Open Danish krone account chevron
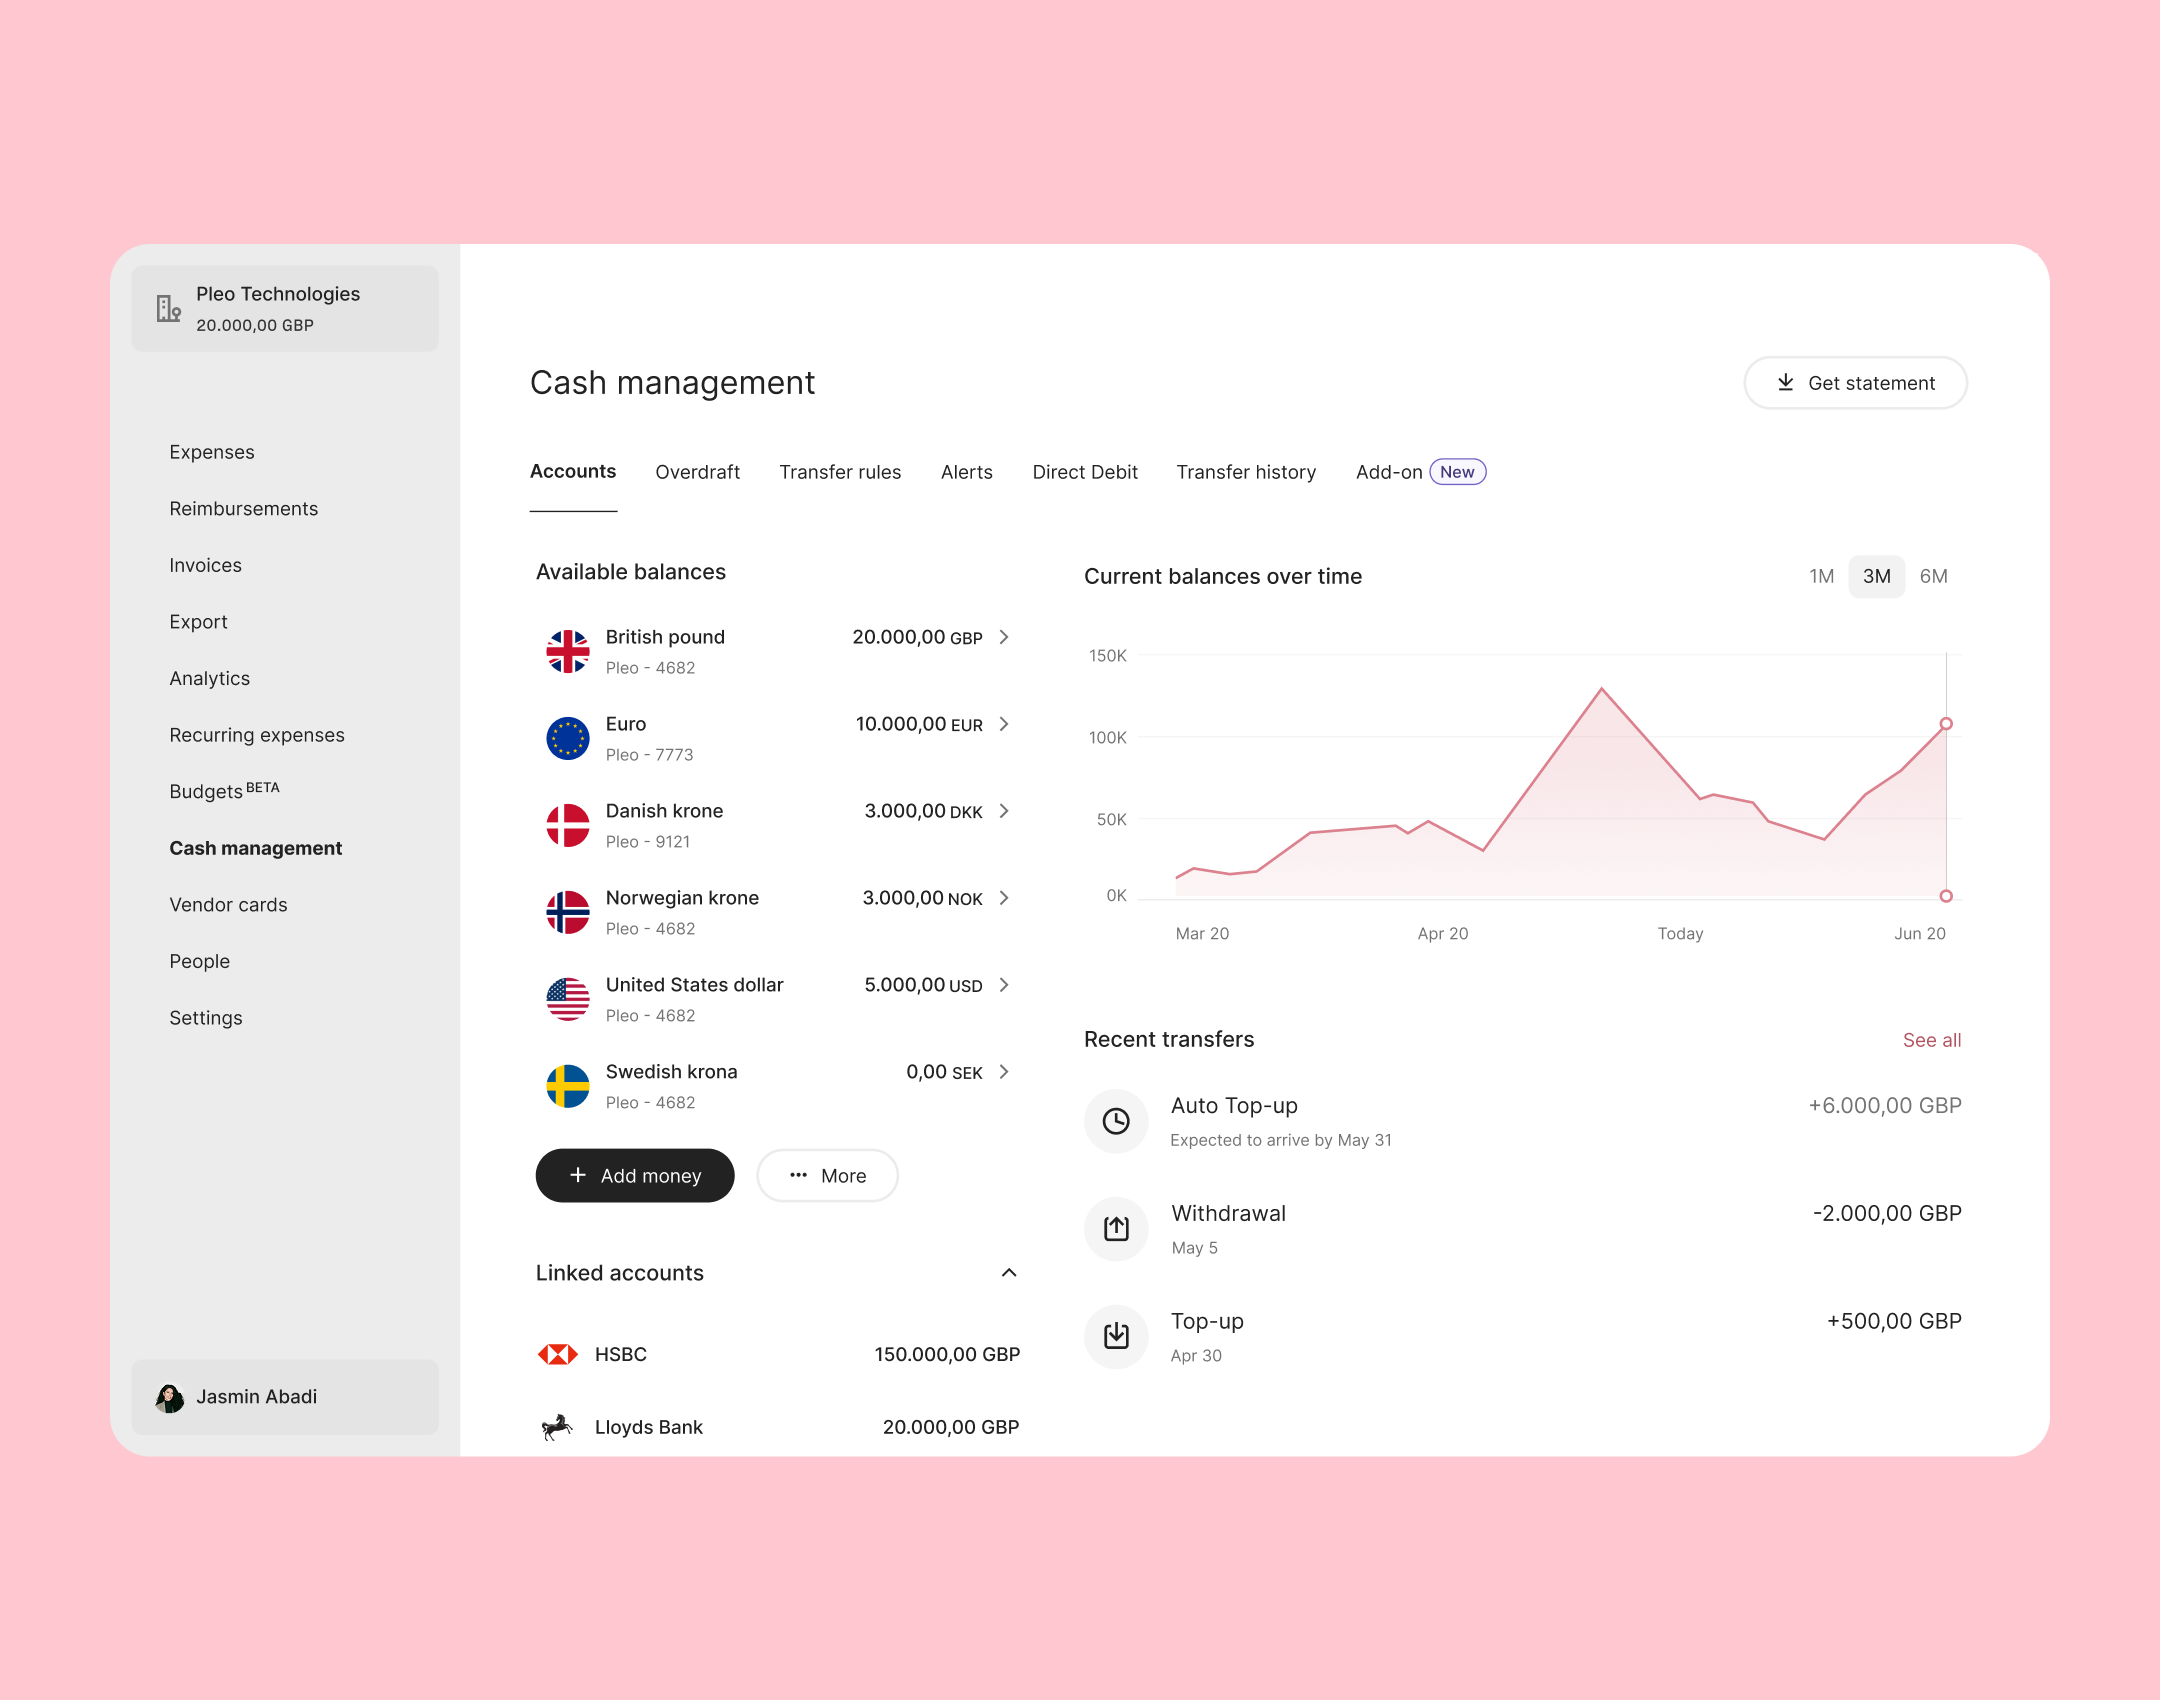 1004,811
